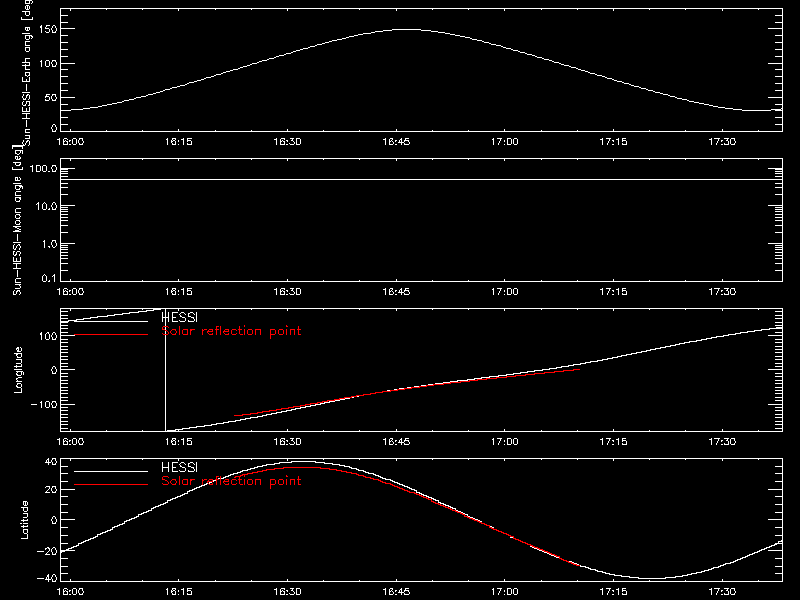Click 20 tick on Latitude axis
This screenshot has height=600, width=800.
(51, 489)
